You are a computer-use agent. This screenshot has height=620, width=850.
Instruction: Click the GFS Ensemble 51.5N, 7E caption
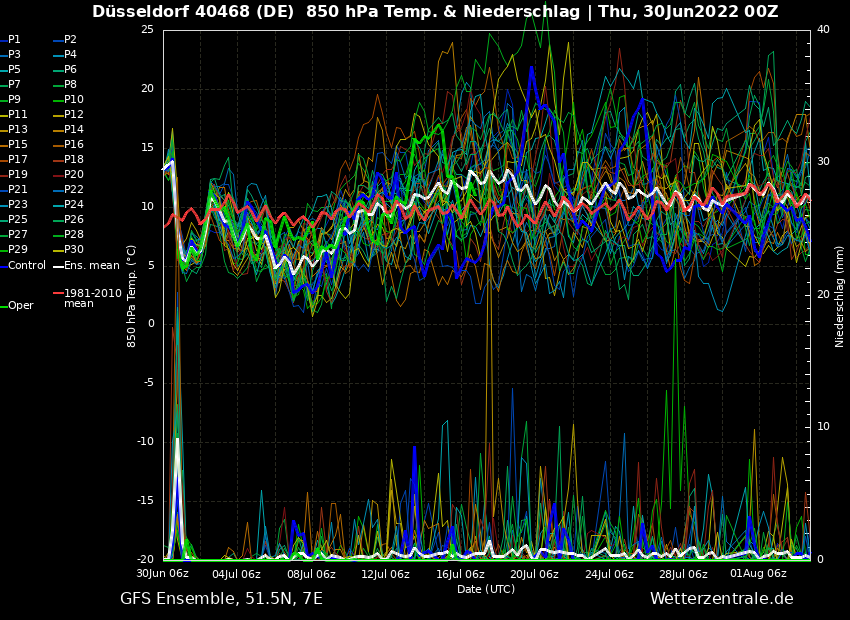pos(221,599)
